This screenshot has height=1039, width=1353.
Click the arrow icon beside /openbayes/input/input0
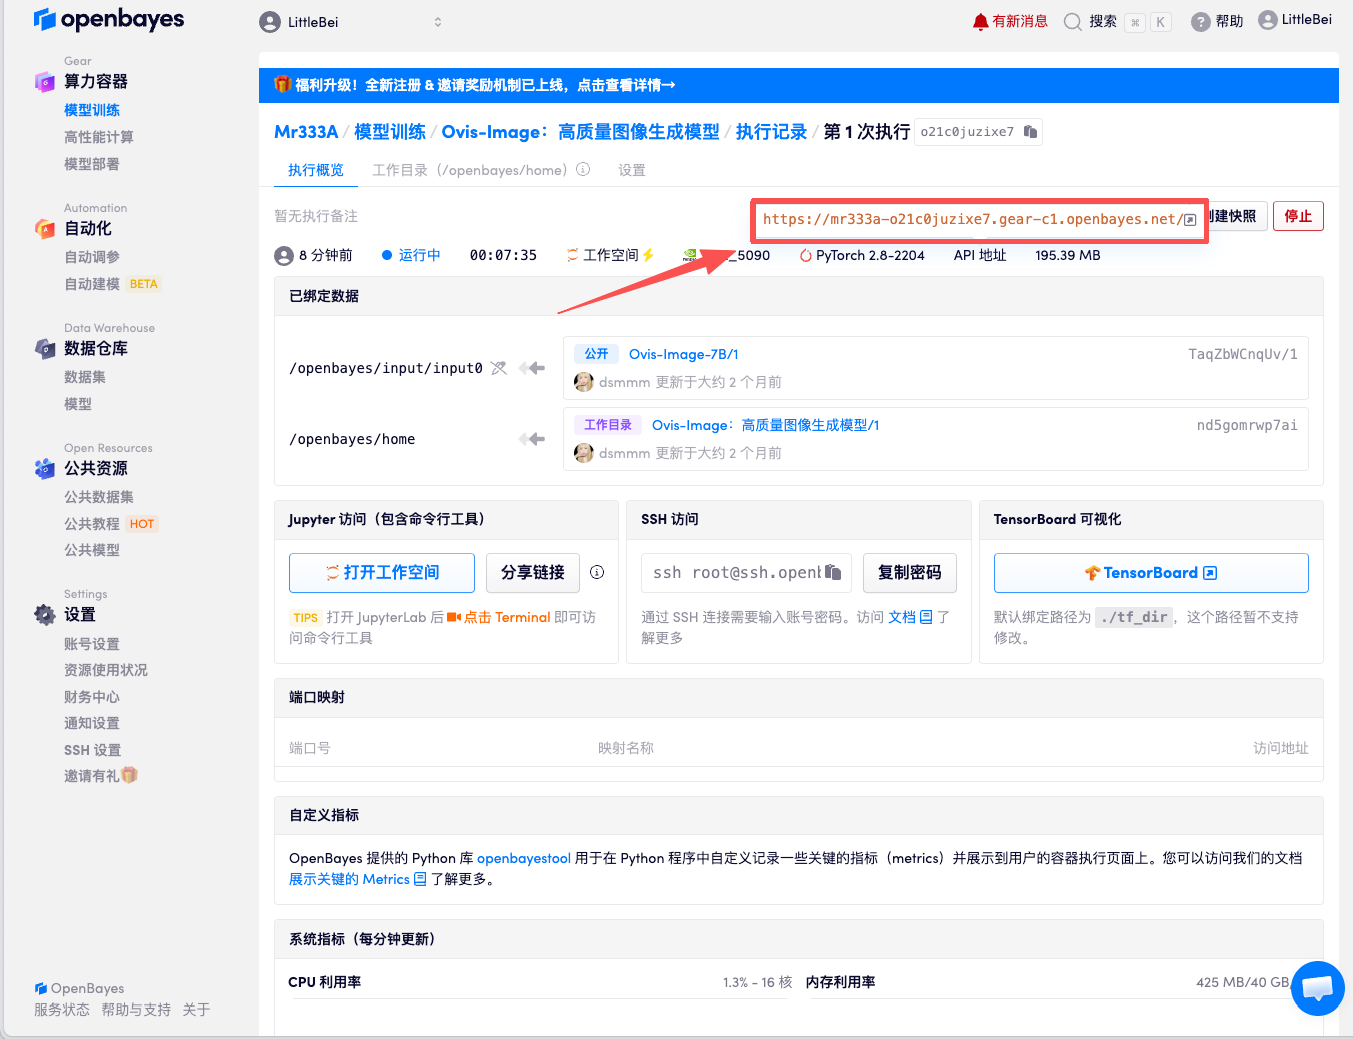coord(533,368)
